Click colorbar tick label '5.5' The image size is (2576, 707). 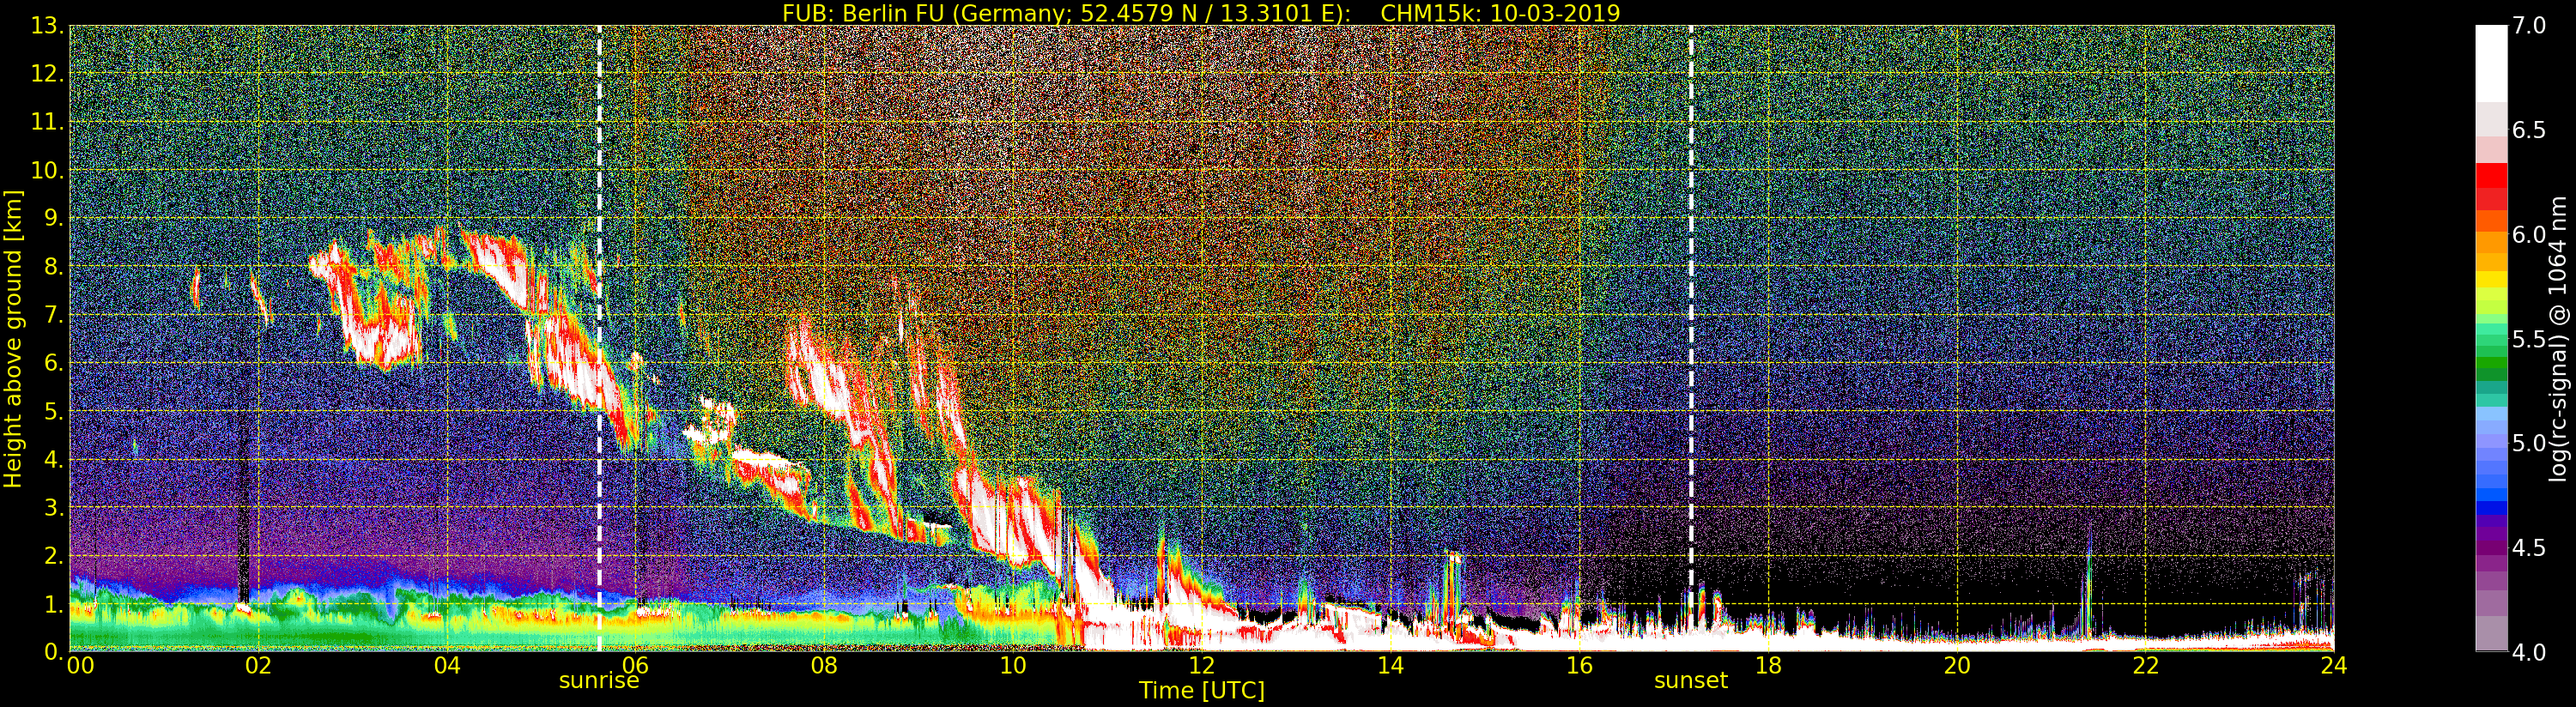[x=2529, y=339]
